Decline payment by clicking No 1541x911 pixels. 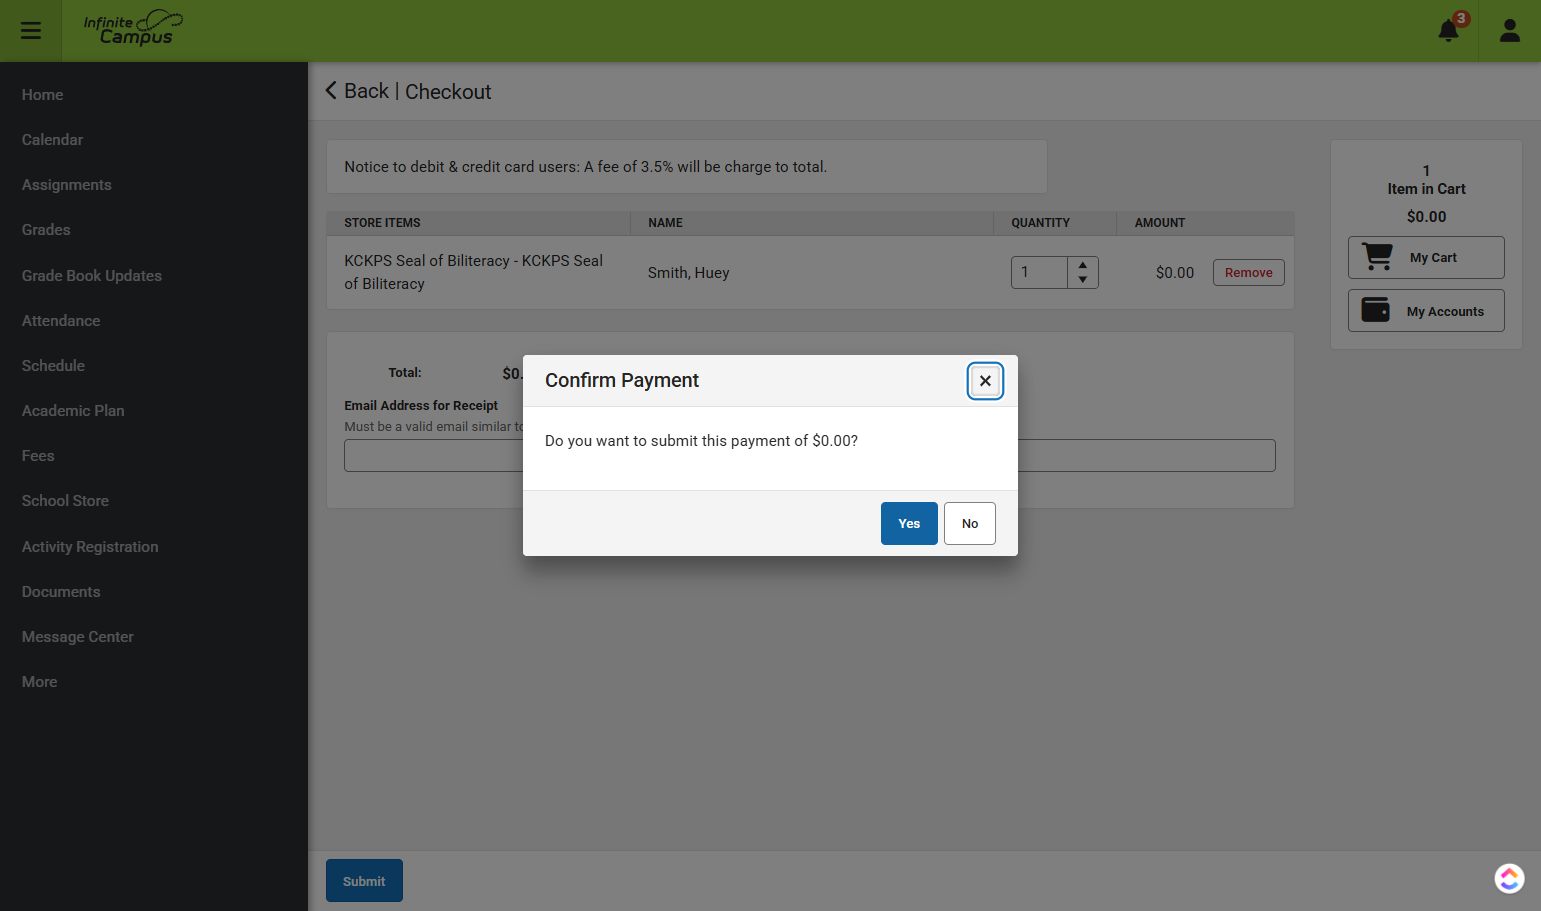coord(970,523)
